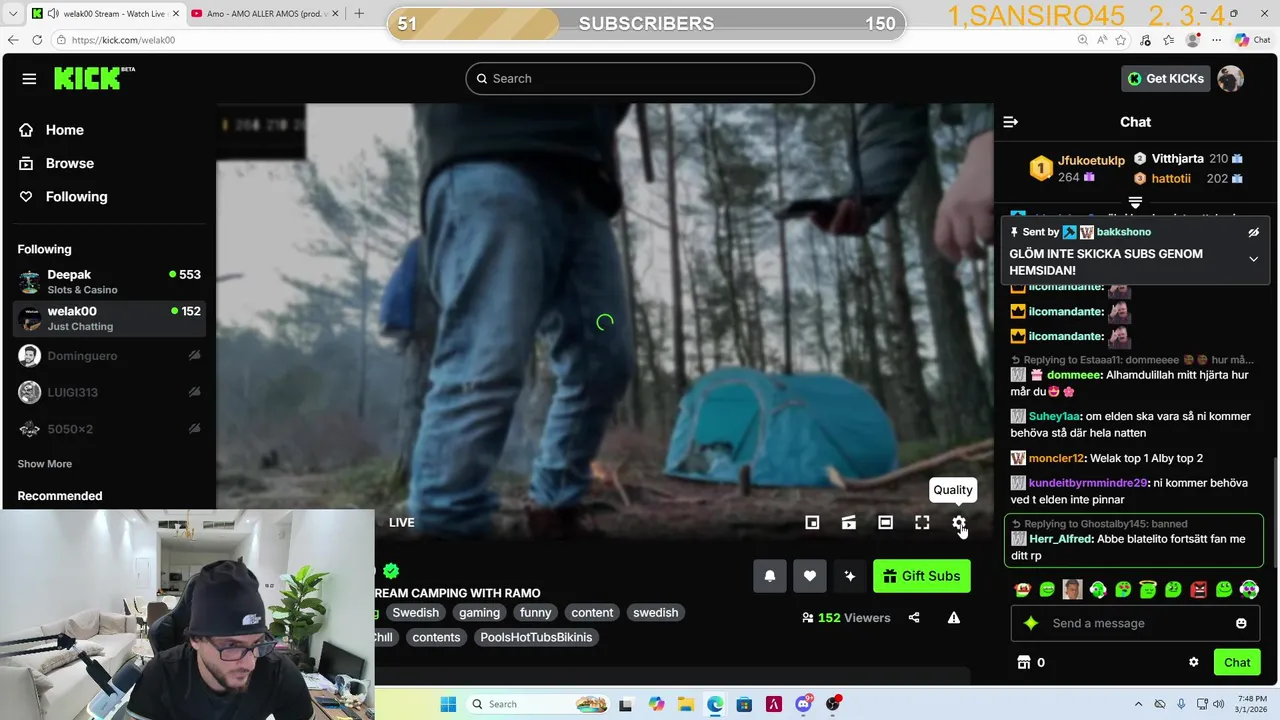The image size is (1280, 720).
Task: Open Dominguero's offline channel
Action: click(109, 355)
